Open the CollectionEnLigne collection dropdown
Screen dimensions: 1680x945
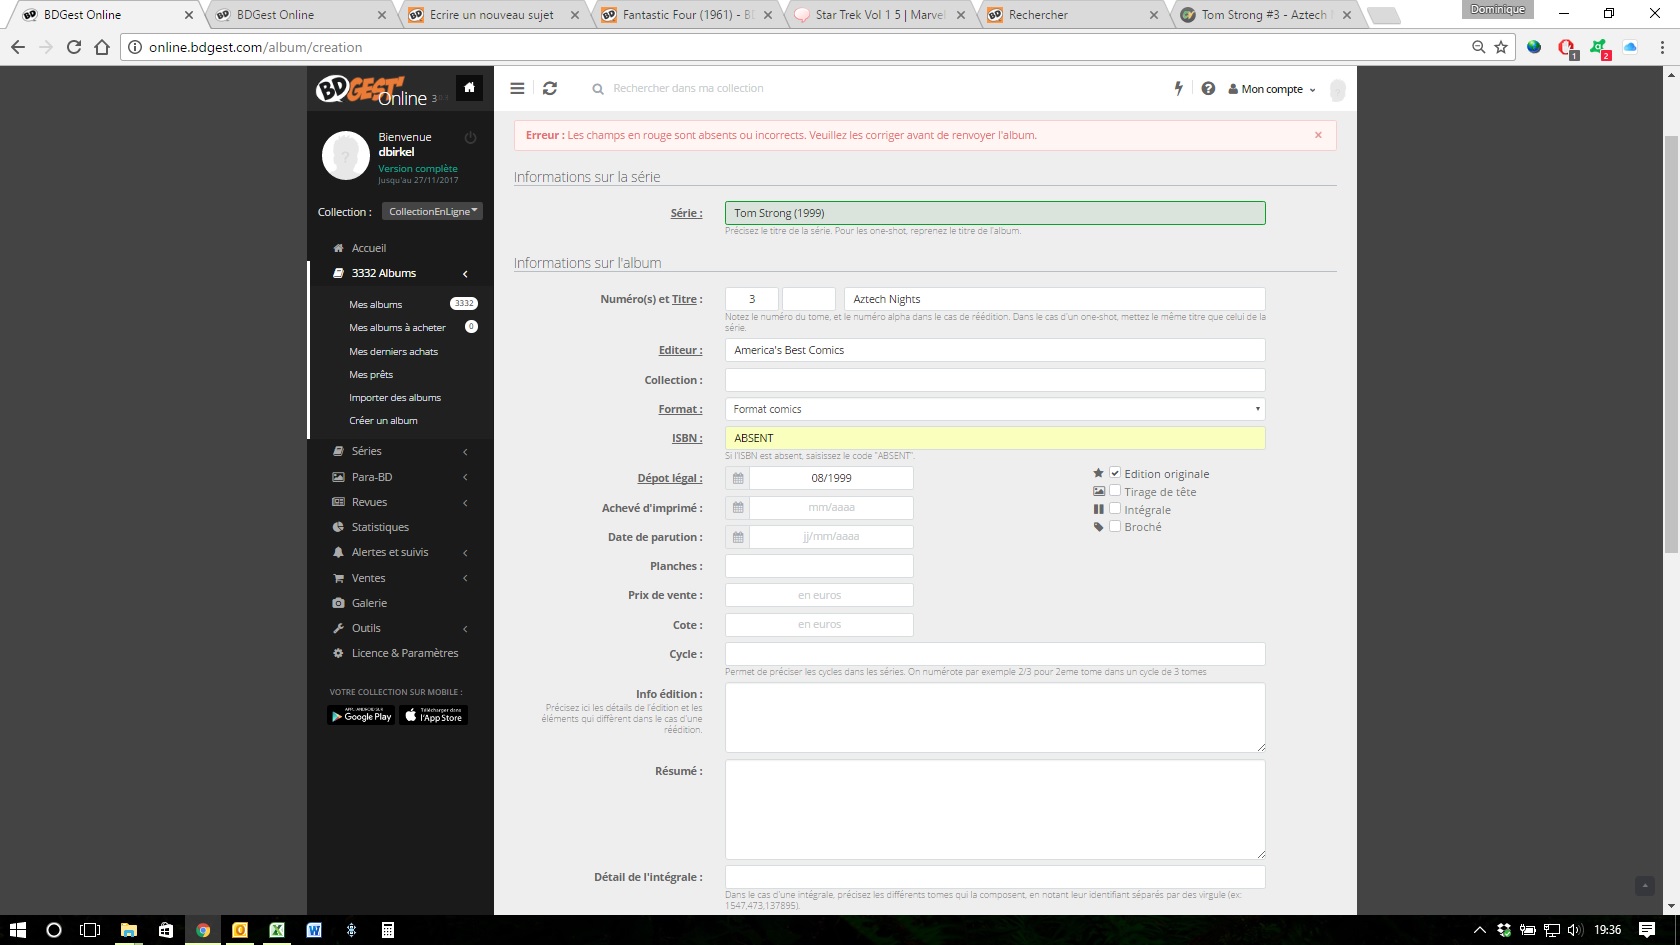coord(432,211)
